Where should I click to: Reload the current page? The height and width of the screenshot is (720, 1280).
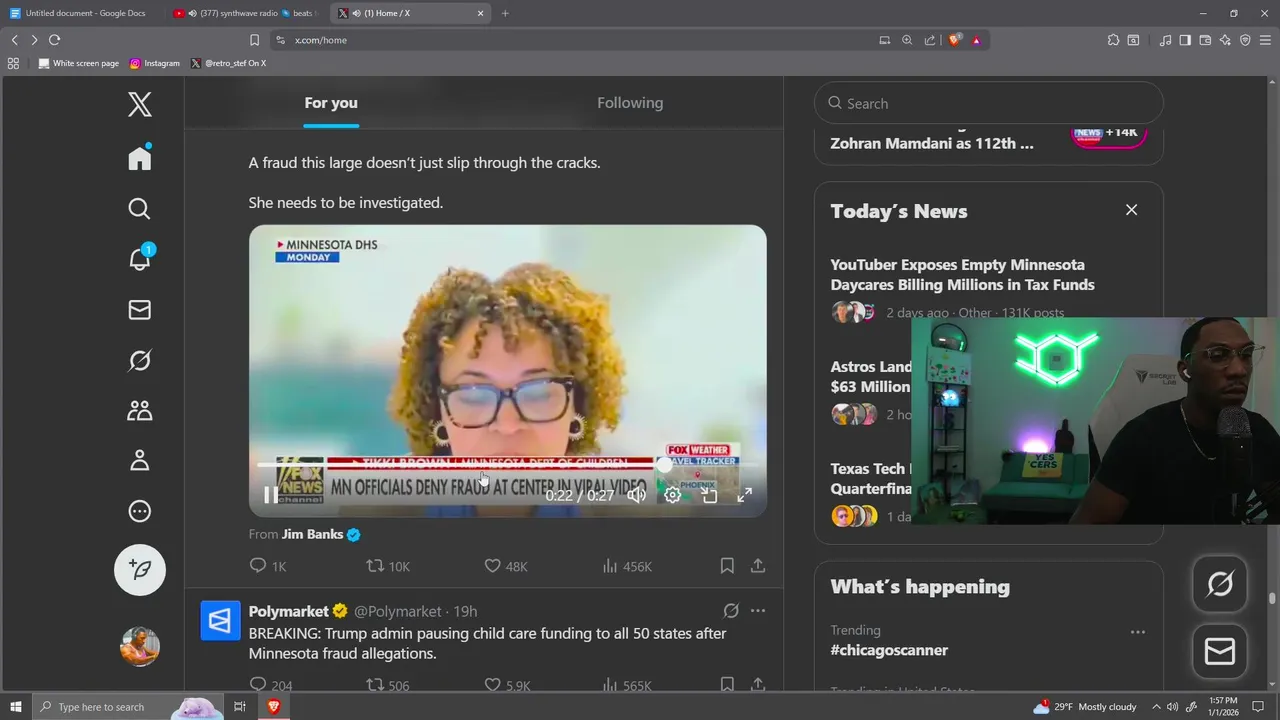click(x=54, y=40)
